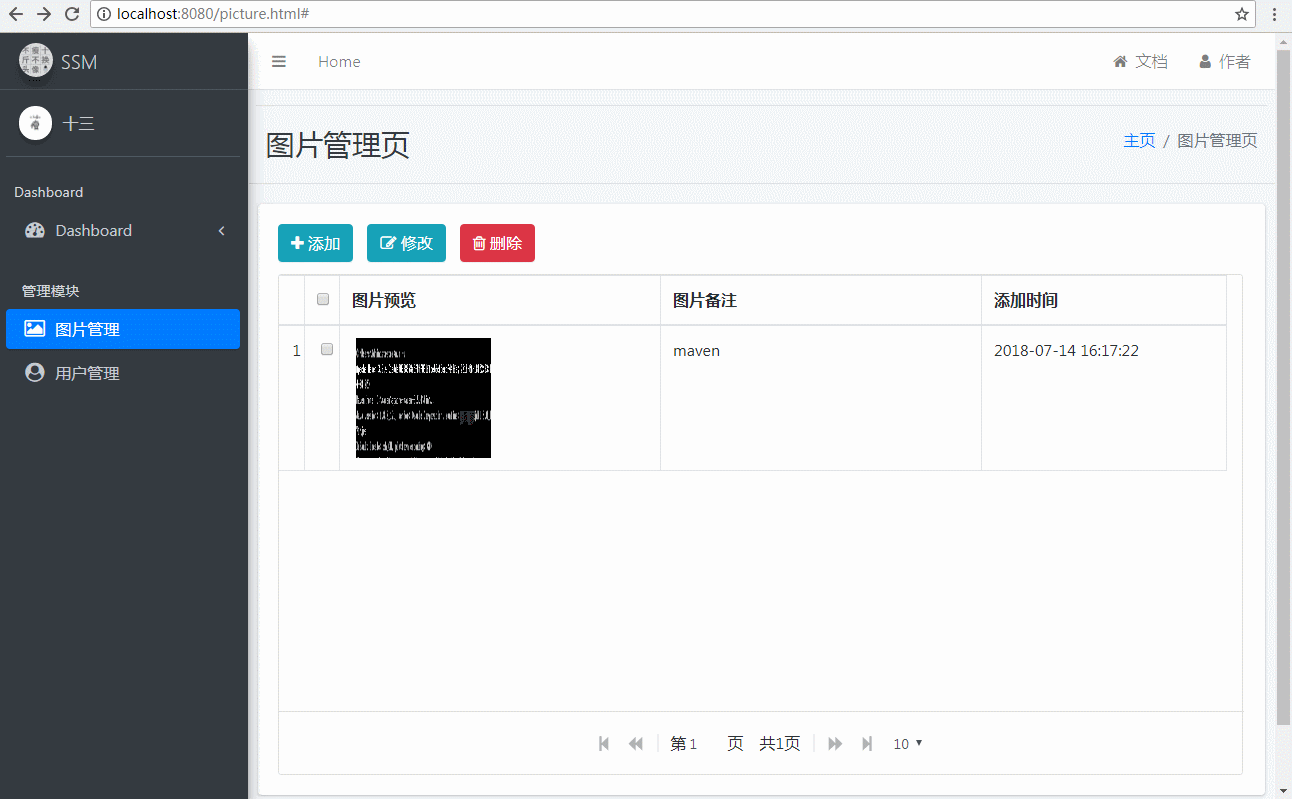Viewport: 1292px width, 799px height.
Task: Click the house icon next to 文档
Action: click(x=1118, y=61)
